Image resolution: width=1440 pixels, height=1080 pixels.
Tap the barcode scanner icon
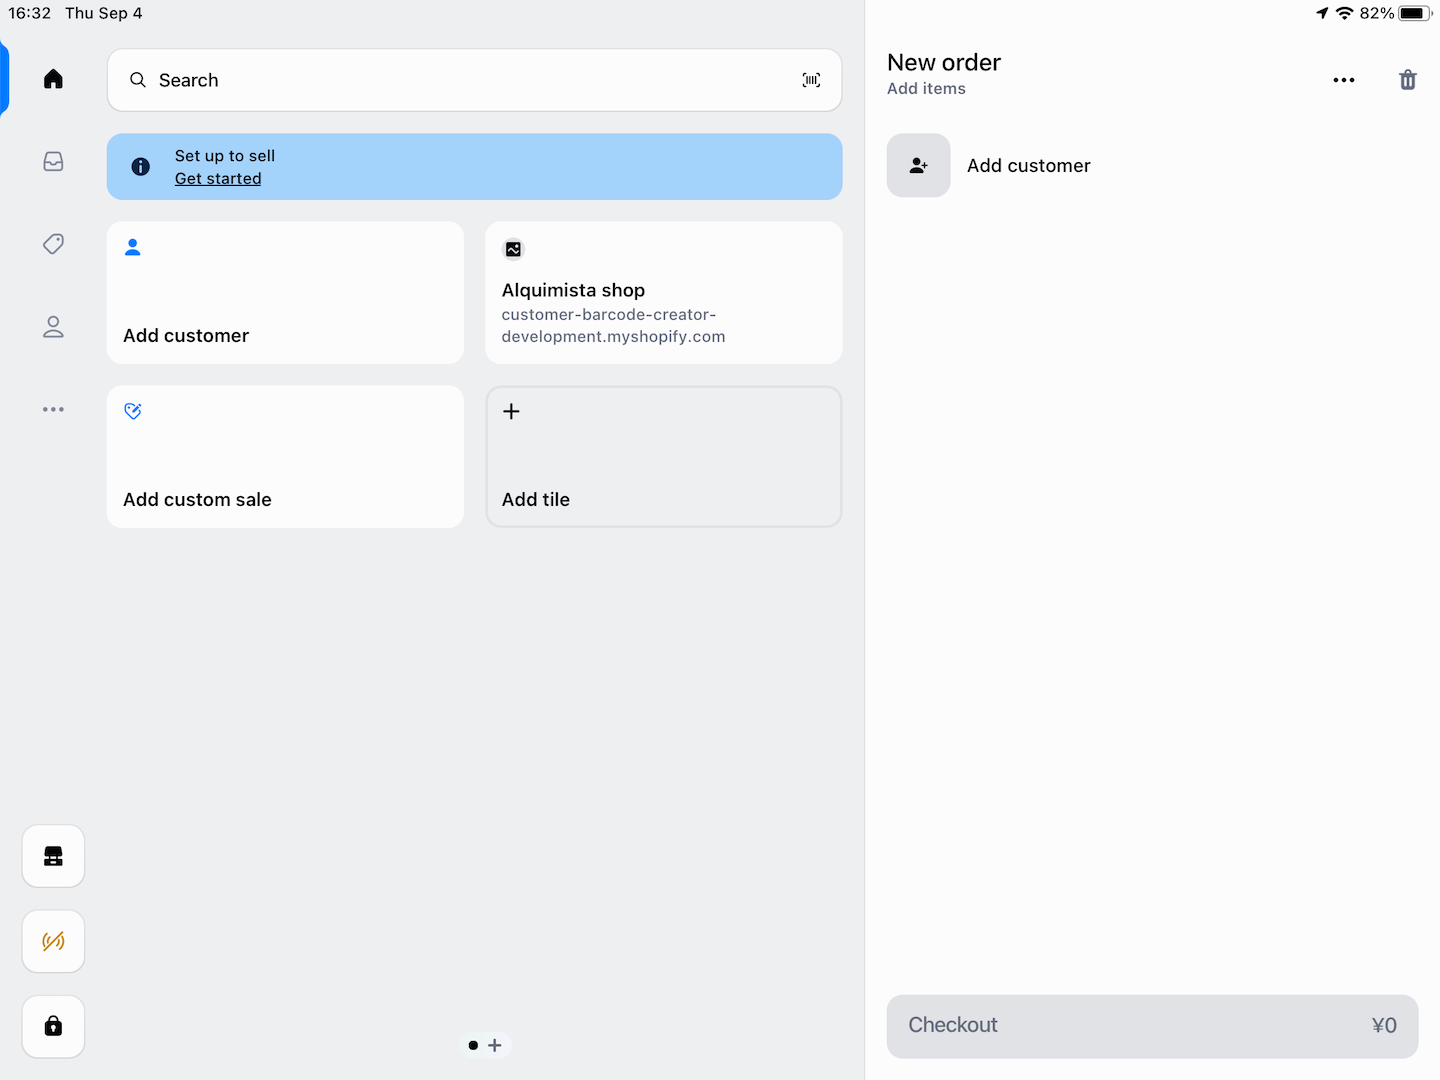[x=811, y=80]
